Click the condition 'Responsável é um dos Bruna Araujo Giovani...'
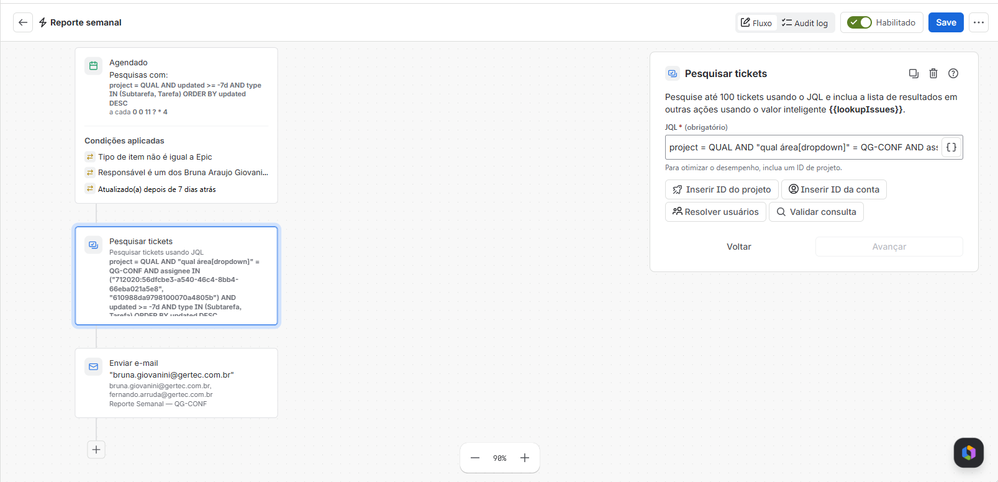998x482 pixels. tap(183, 173)
